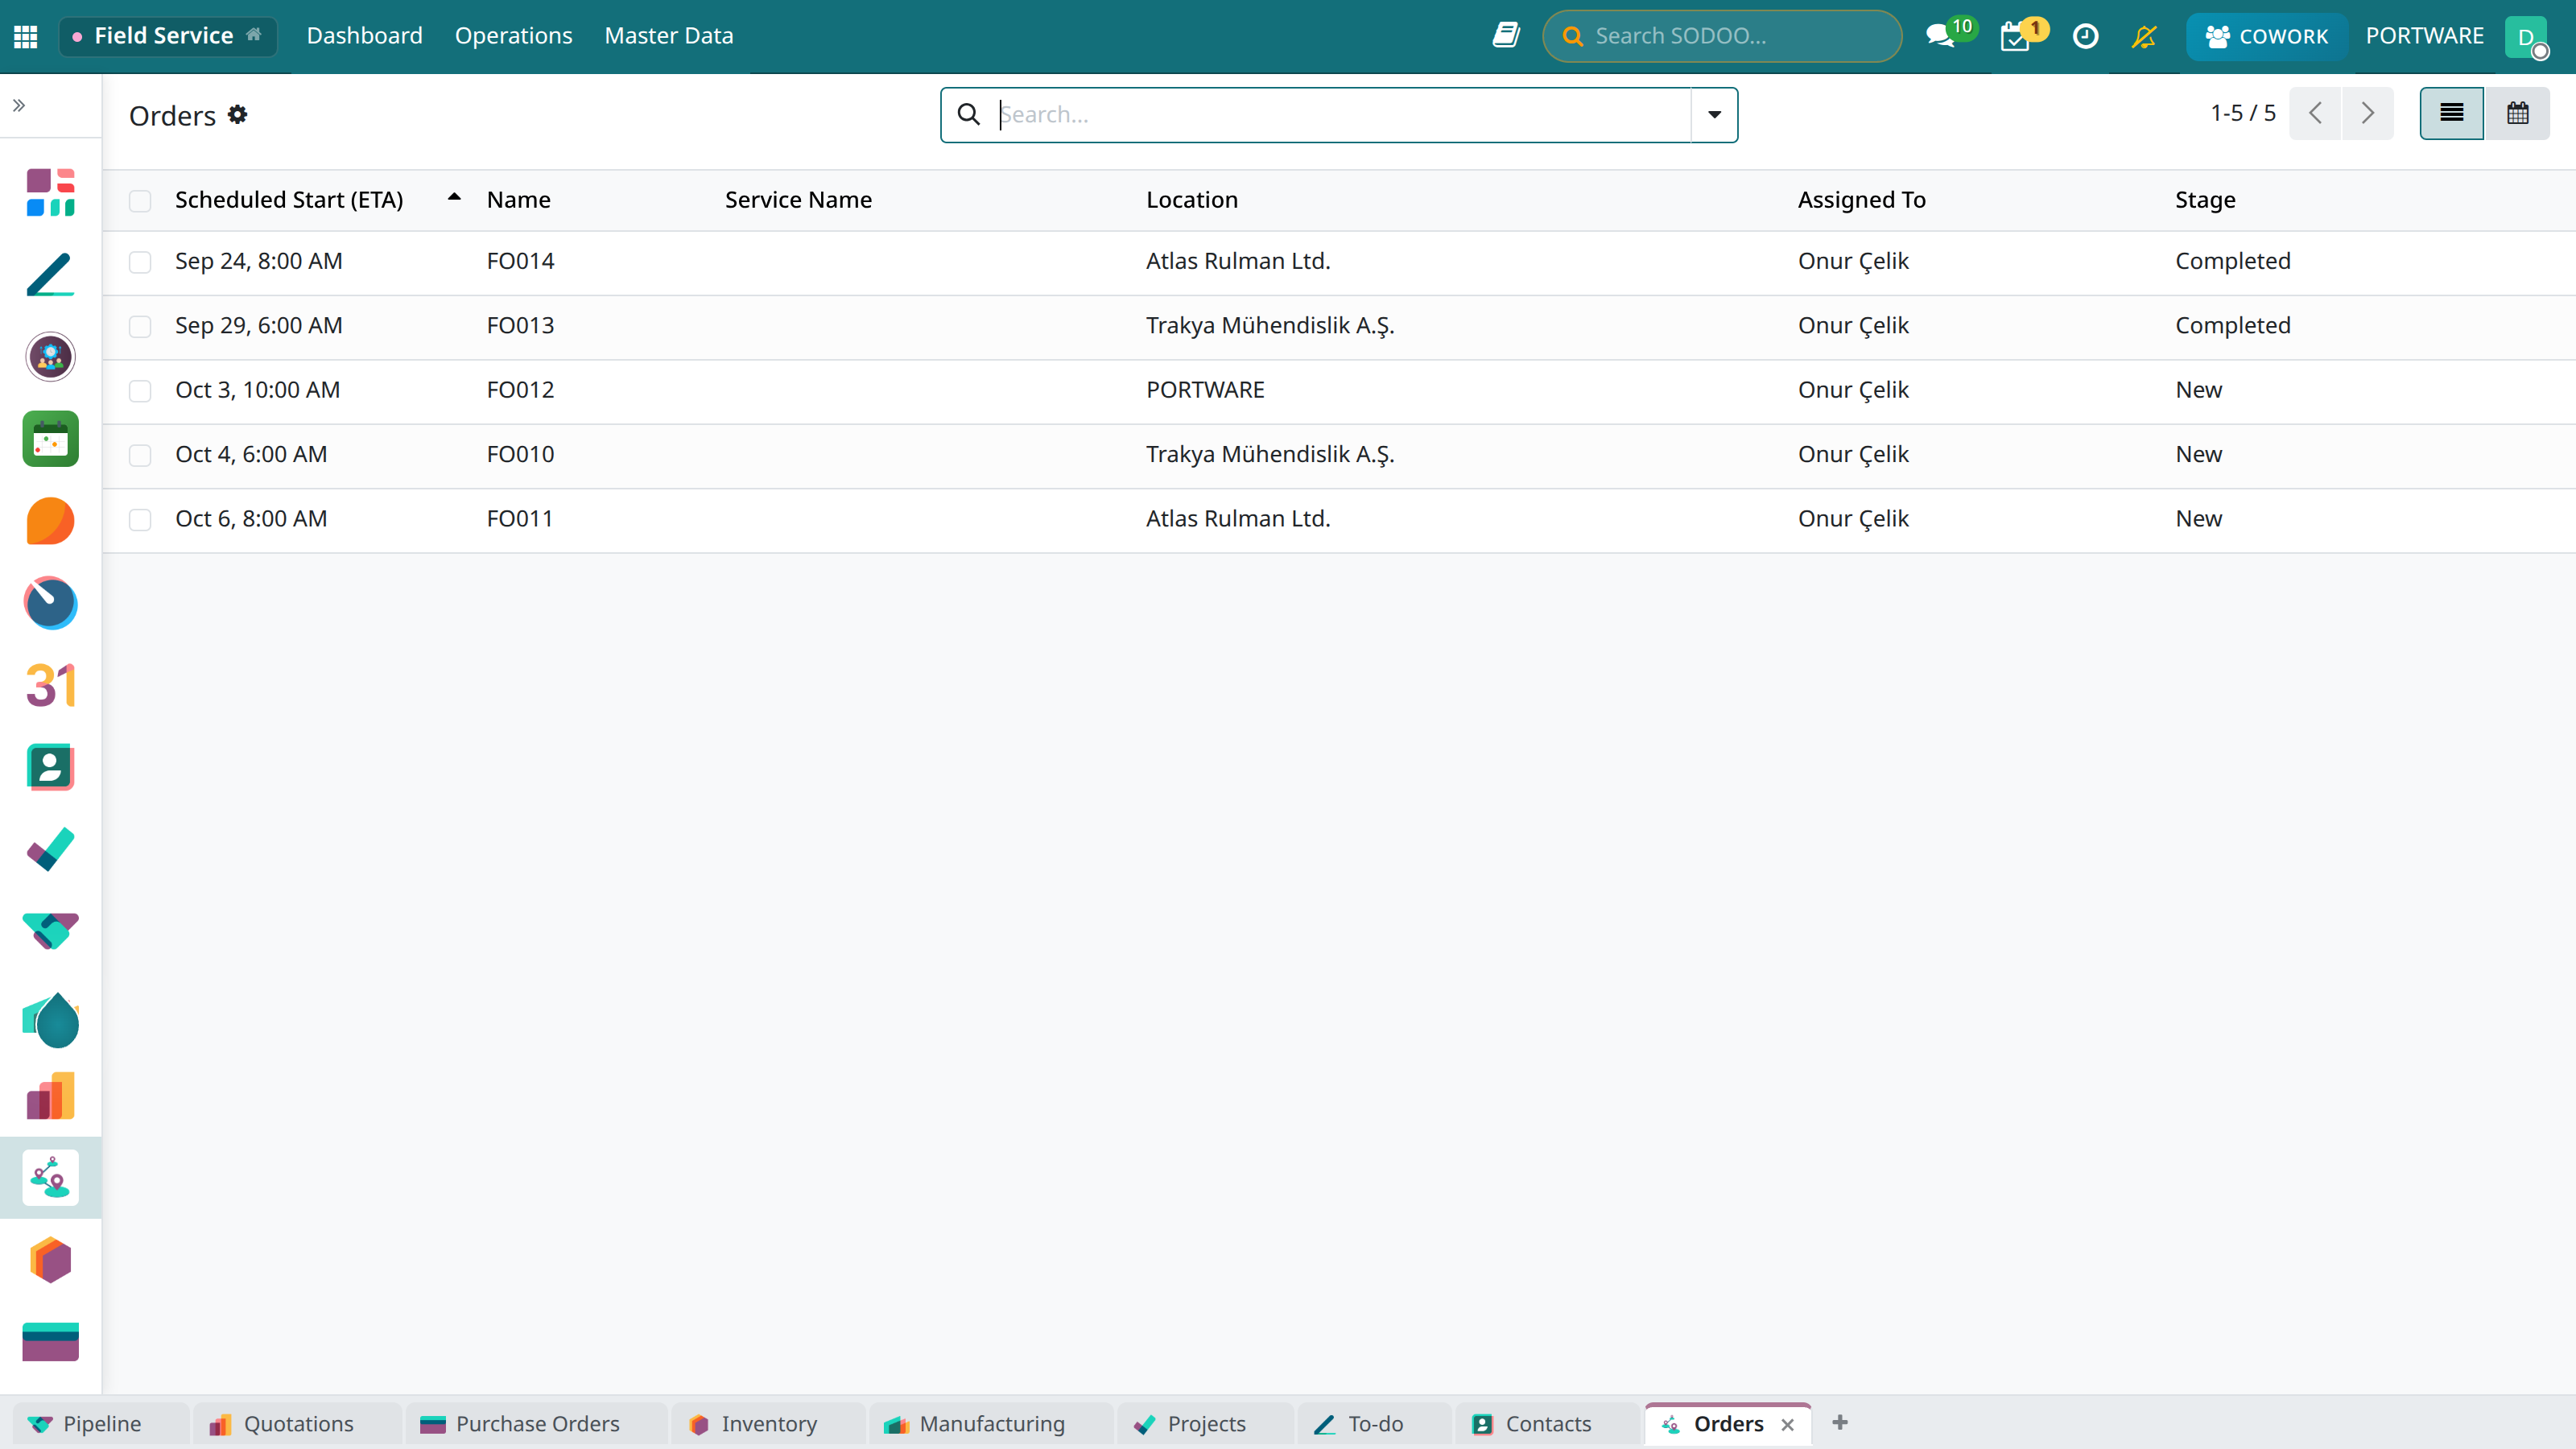2576x1449 pixels.
Task: Expand the collapsed sidebar with double chevron
Action: [x=19, y=105]
